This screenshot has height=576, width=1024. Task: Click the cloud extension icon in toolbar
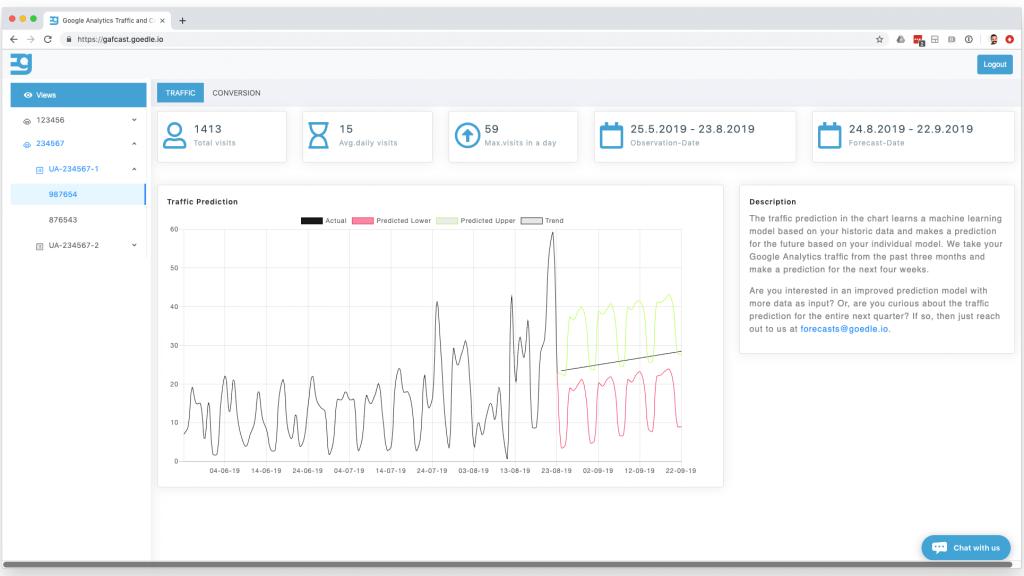point(901,39)
